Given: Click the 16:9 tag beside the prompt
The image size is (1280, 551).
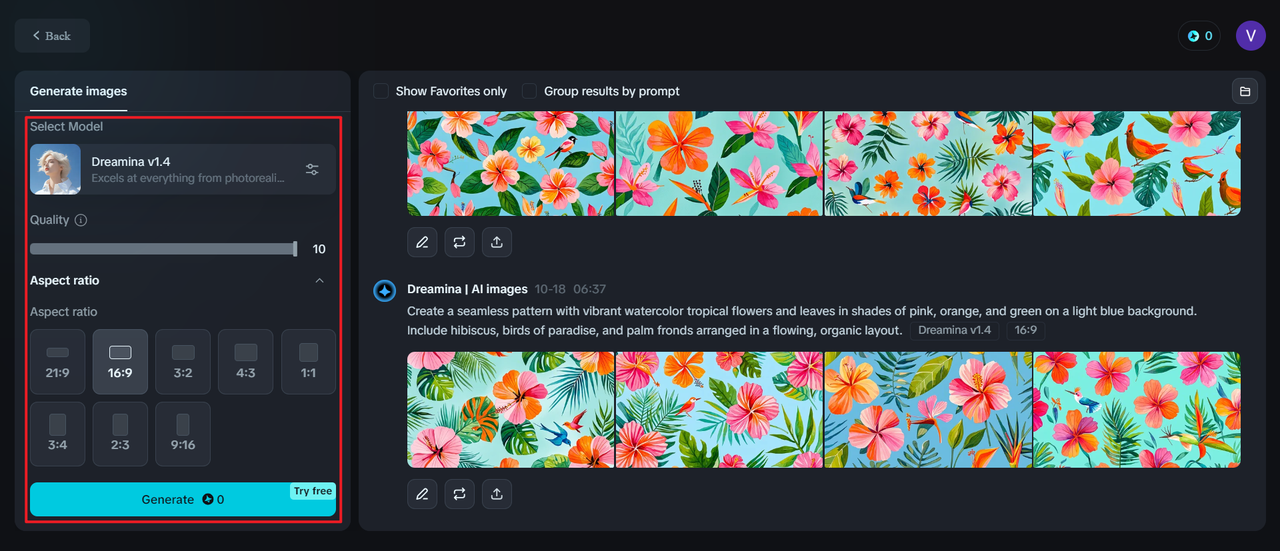Looking at the screenshot, I should point(1026,330).
